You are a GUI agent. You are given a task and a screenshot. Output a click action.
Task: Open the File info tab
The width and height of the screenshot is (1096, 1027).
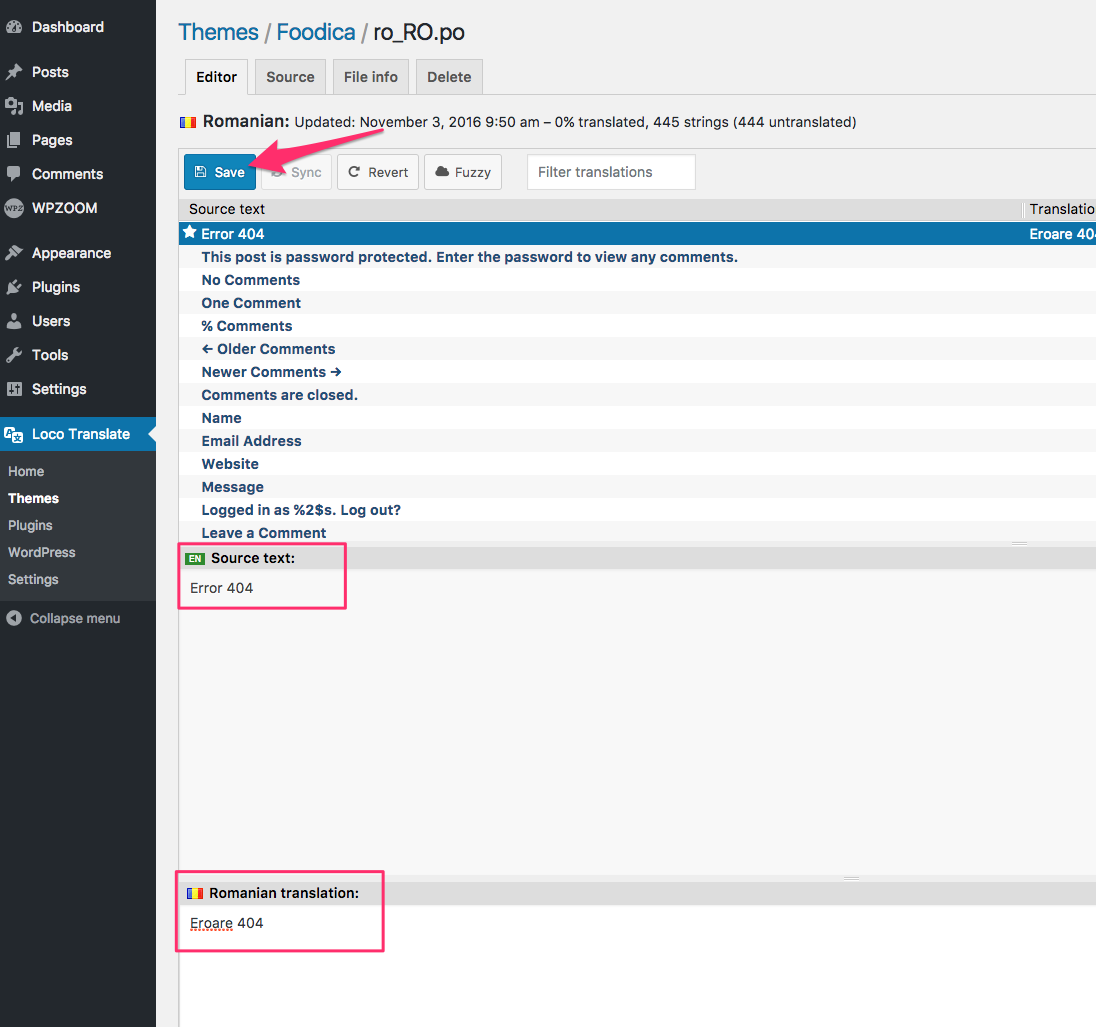point(370,77)
